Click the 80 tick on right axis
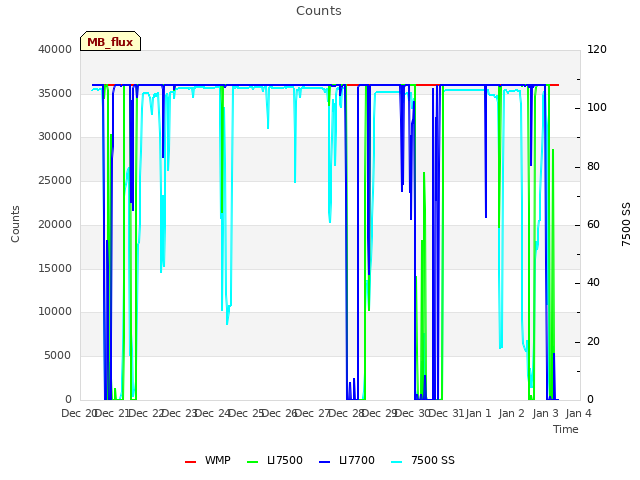The height and width of the screenshot is (480, 640). 593,167
